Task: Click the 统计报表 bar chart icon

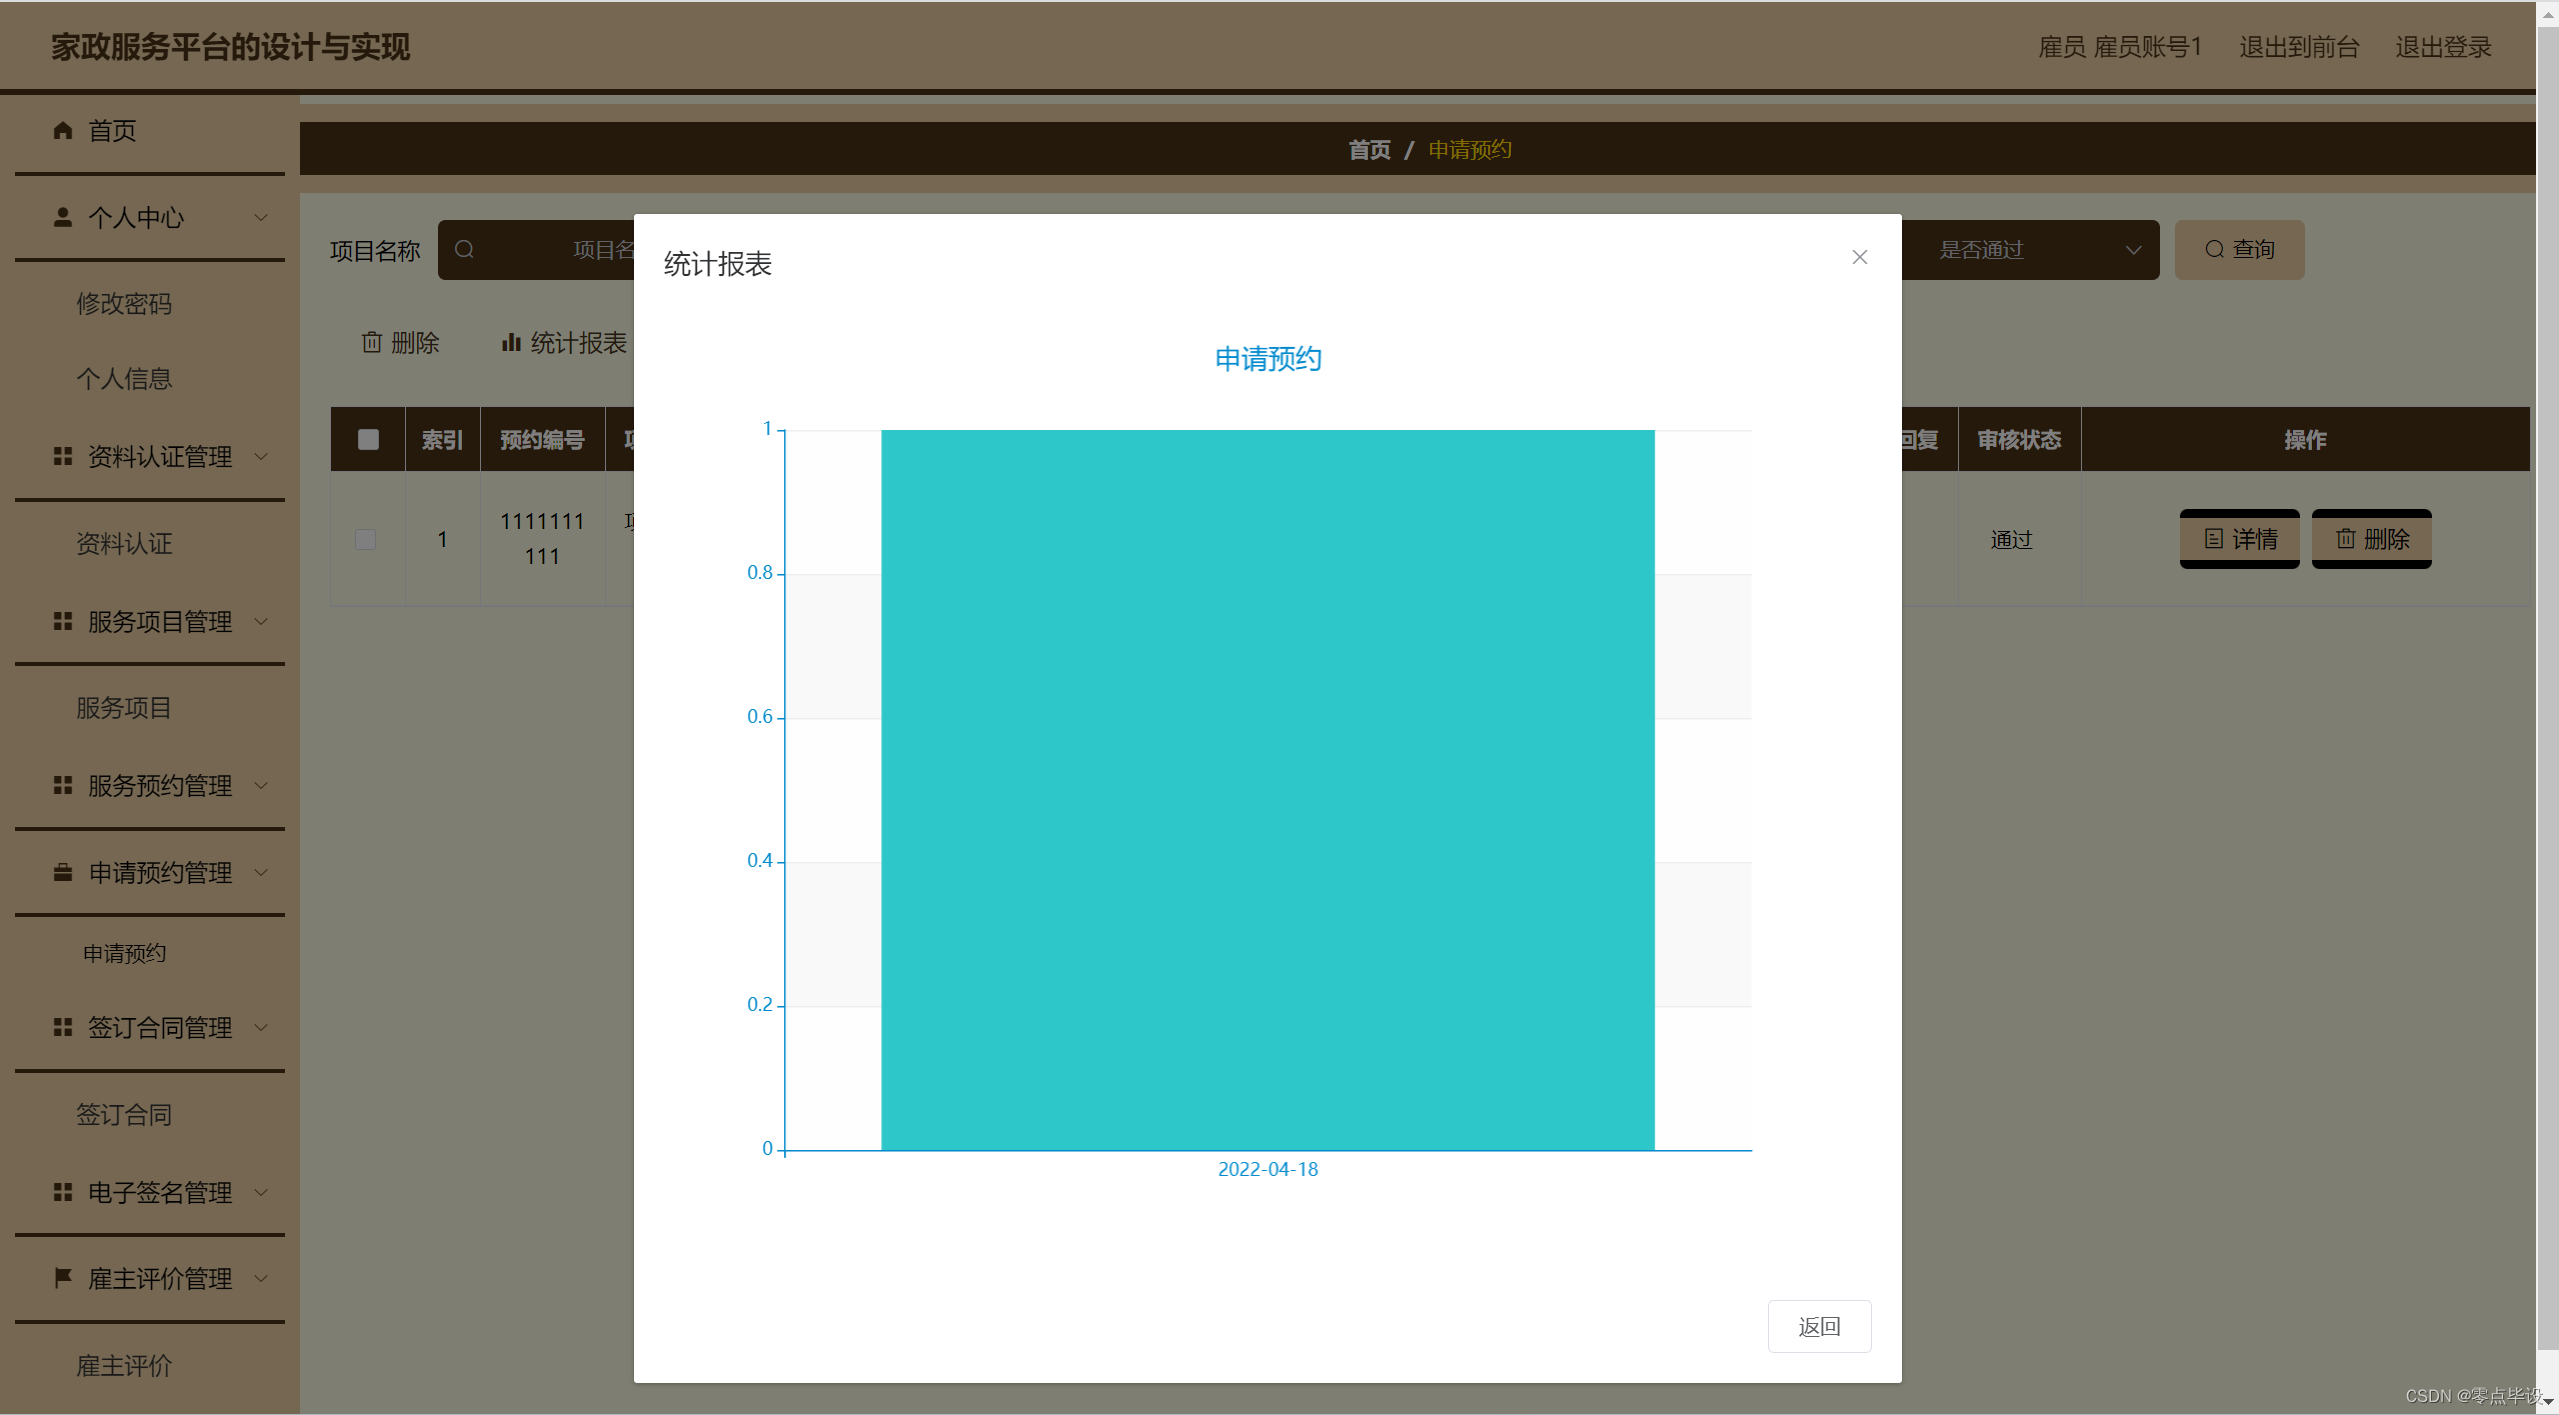Action: click(x=511, y=342)
